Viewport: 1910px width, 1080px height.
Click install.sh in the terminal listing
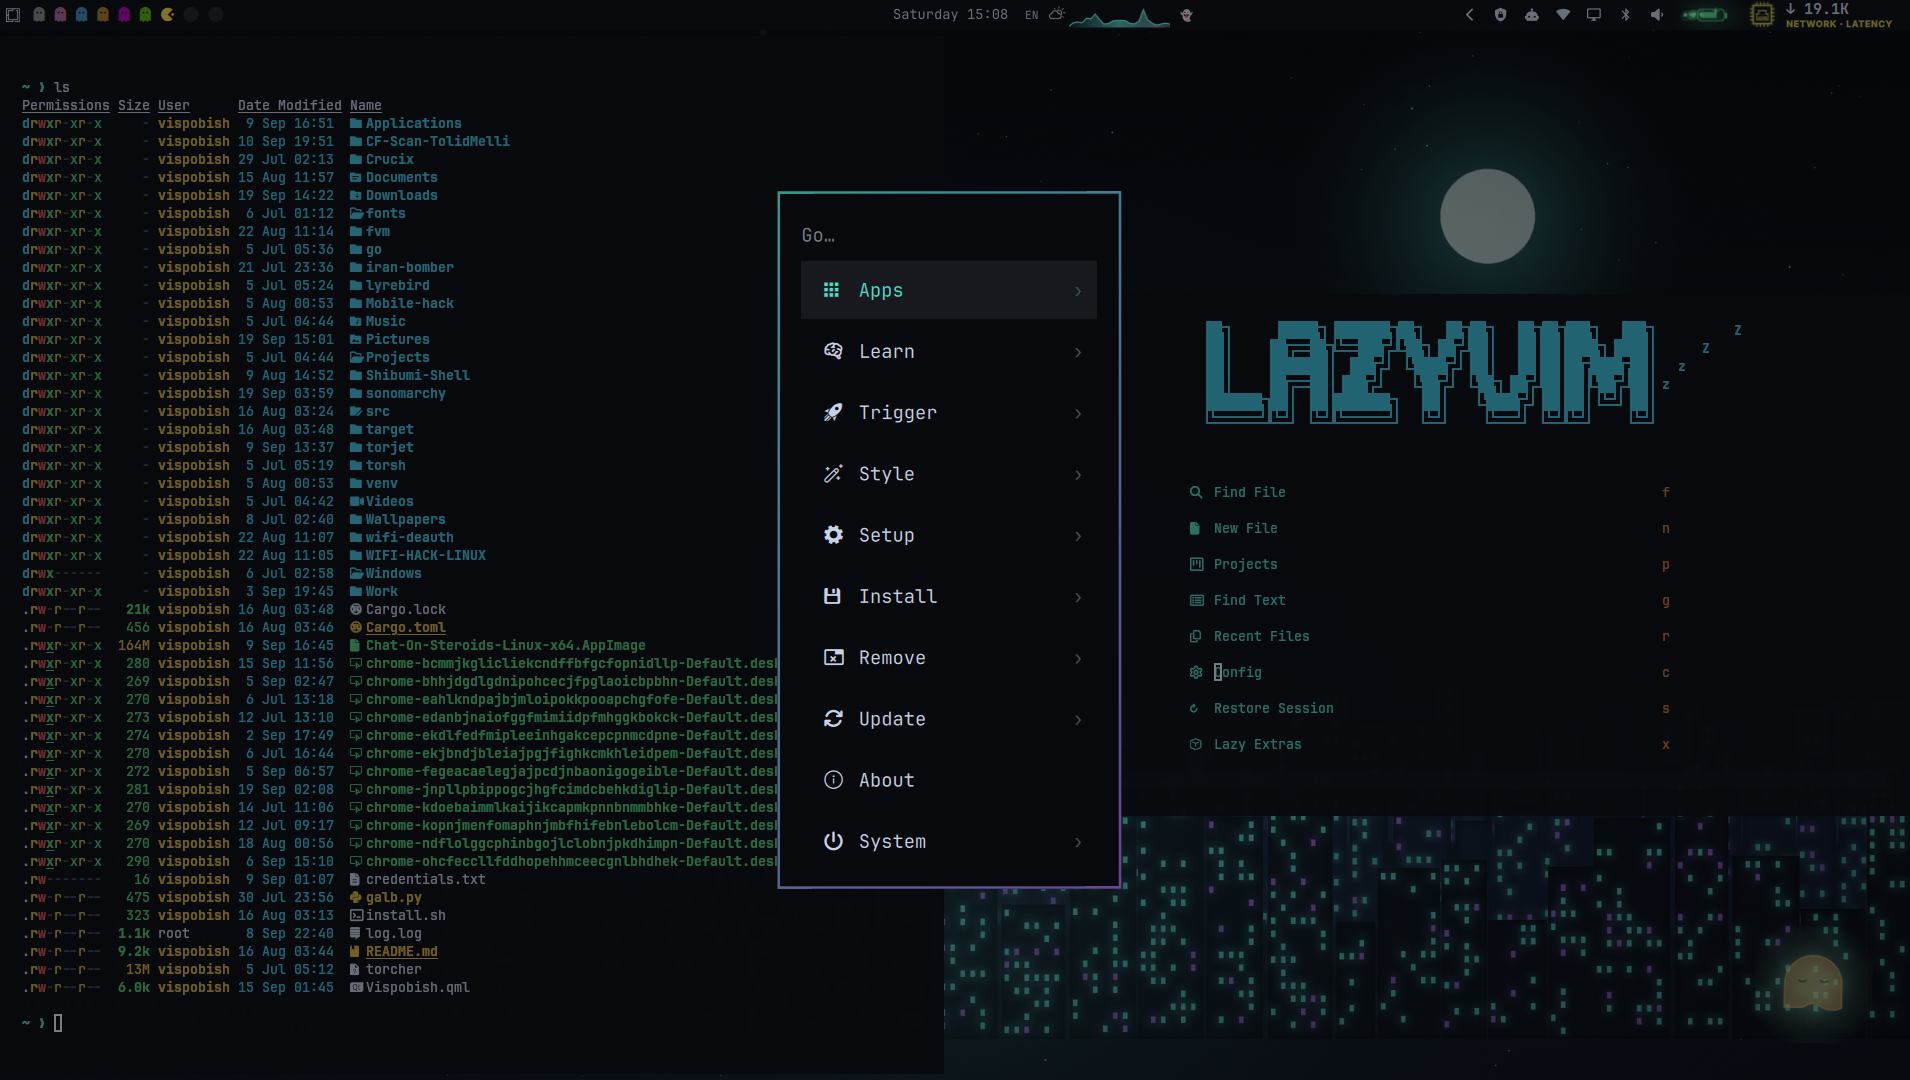(405, 915)
